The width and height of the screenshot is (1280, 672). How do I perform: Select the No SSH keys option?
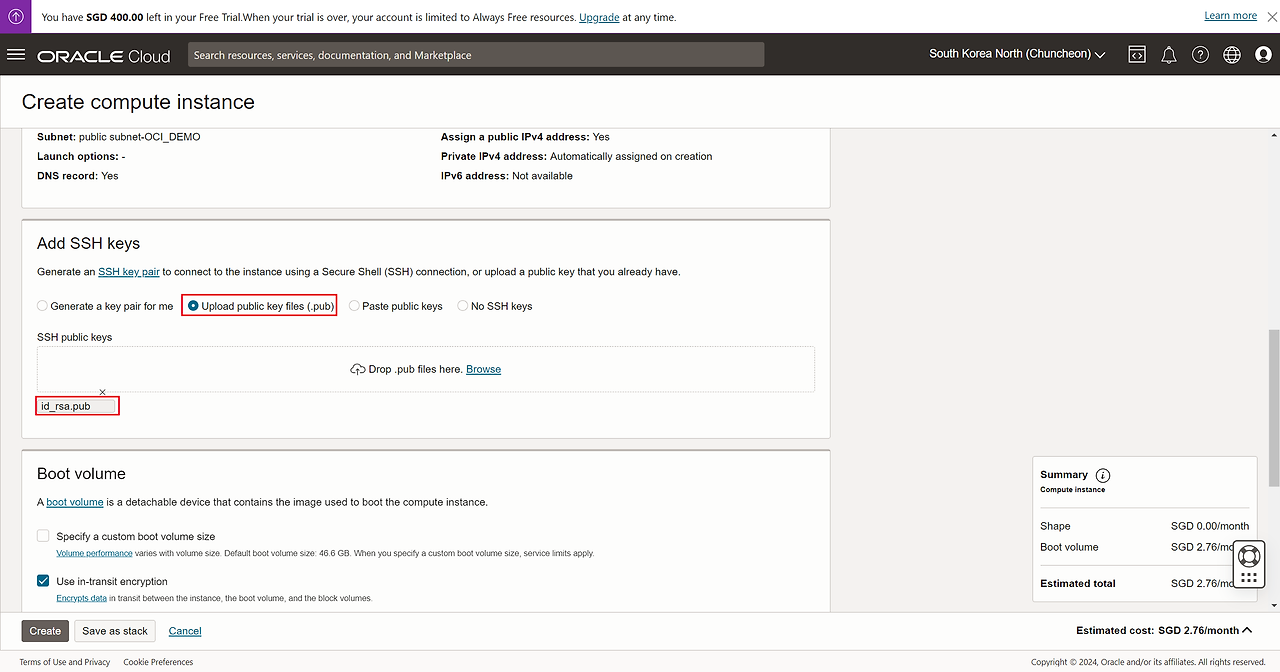pyautogui.click(x=463, y=306)
